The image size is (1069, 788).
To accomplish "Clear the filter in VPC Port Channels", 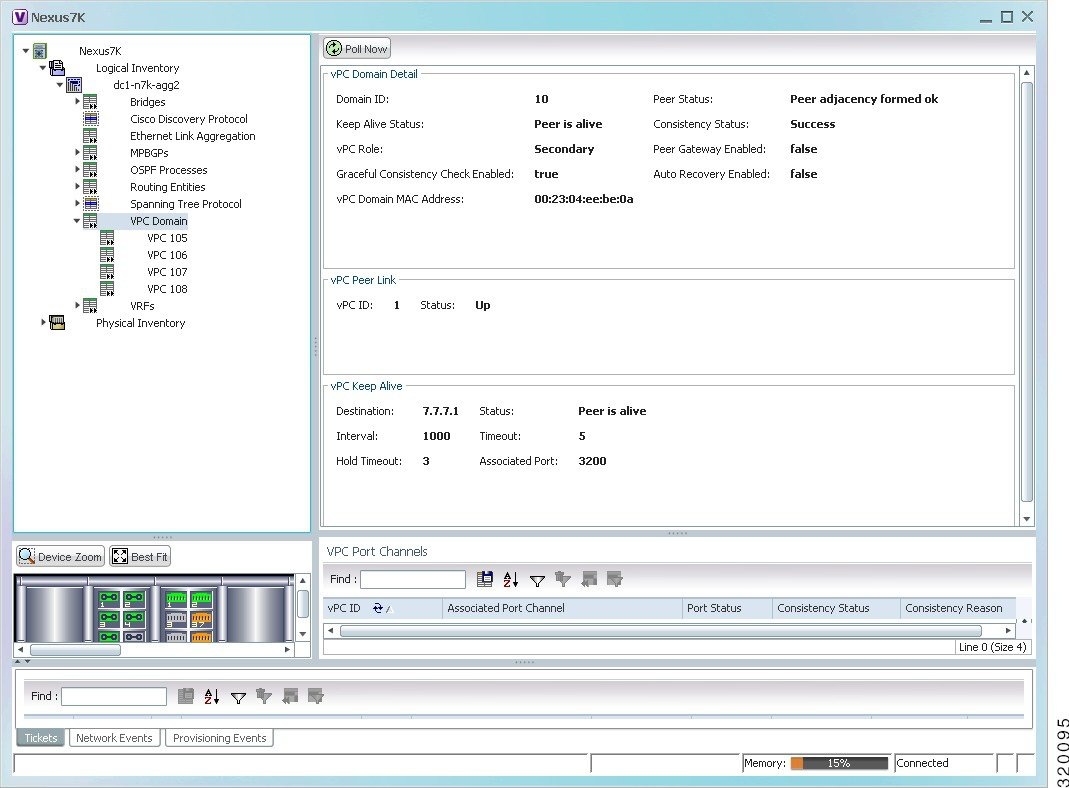I will (x=562, y=579).
